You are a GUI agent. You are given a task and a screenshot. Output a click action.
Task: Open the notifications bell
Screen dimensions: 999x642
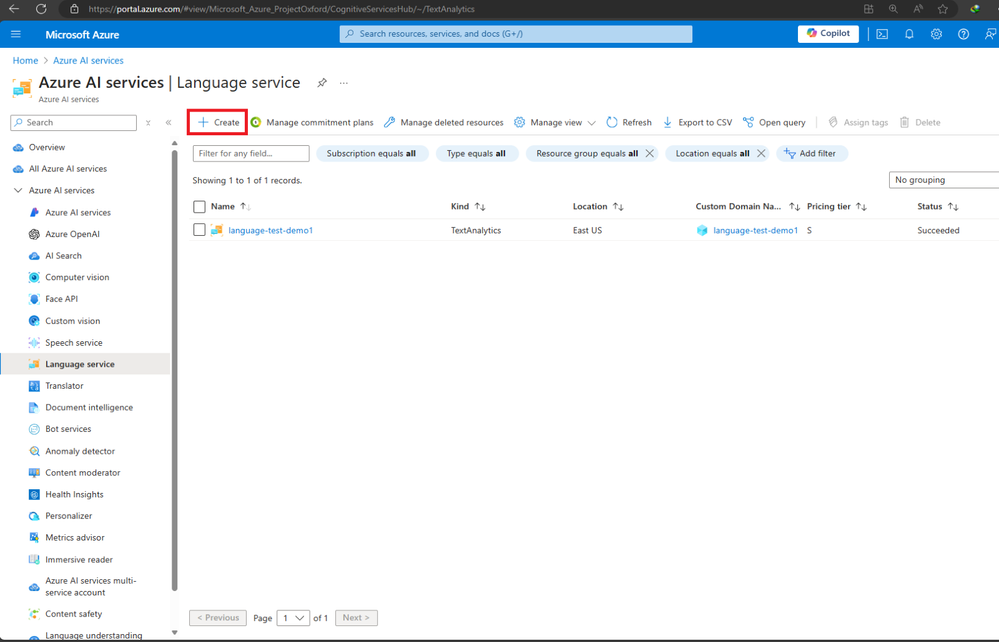909,34
